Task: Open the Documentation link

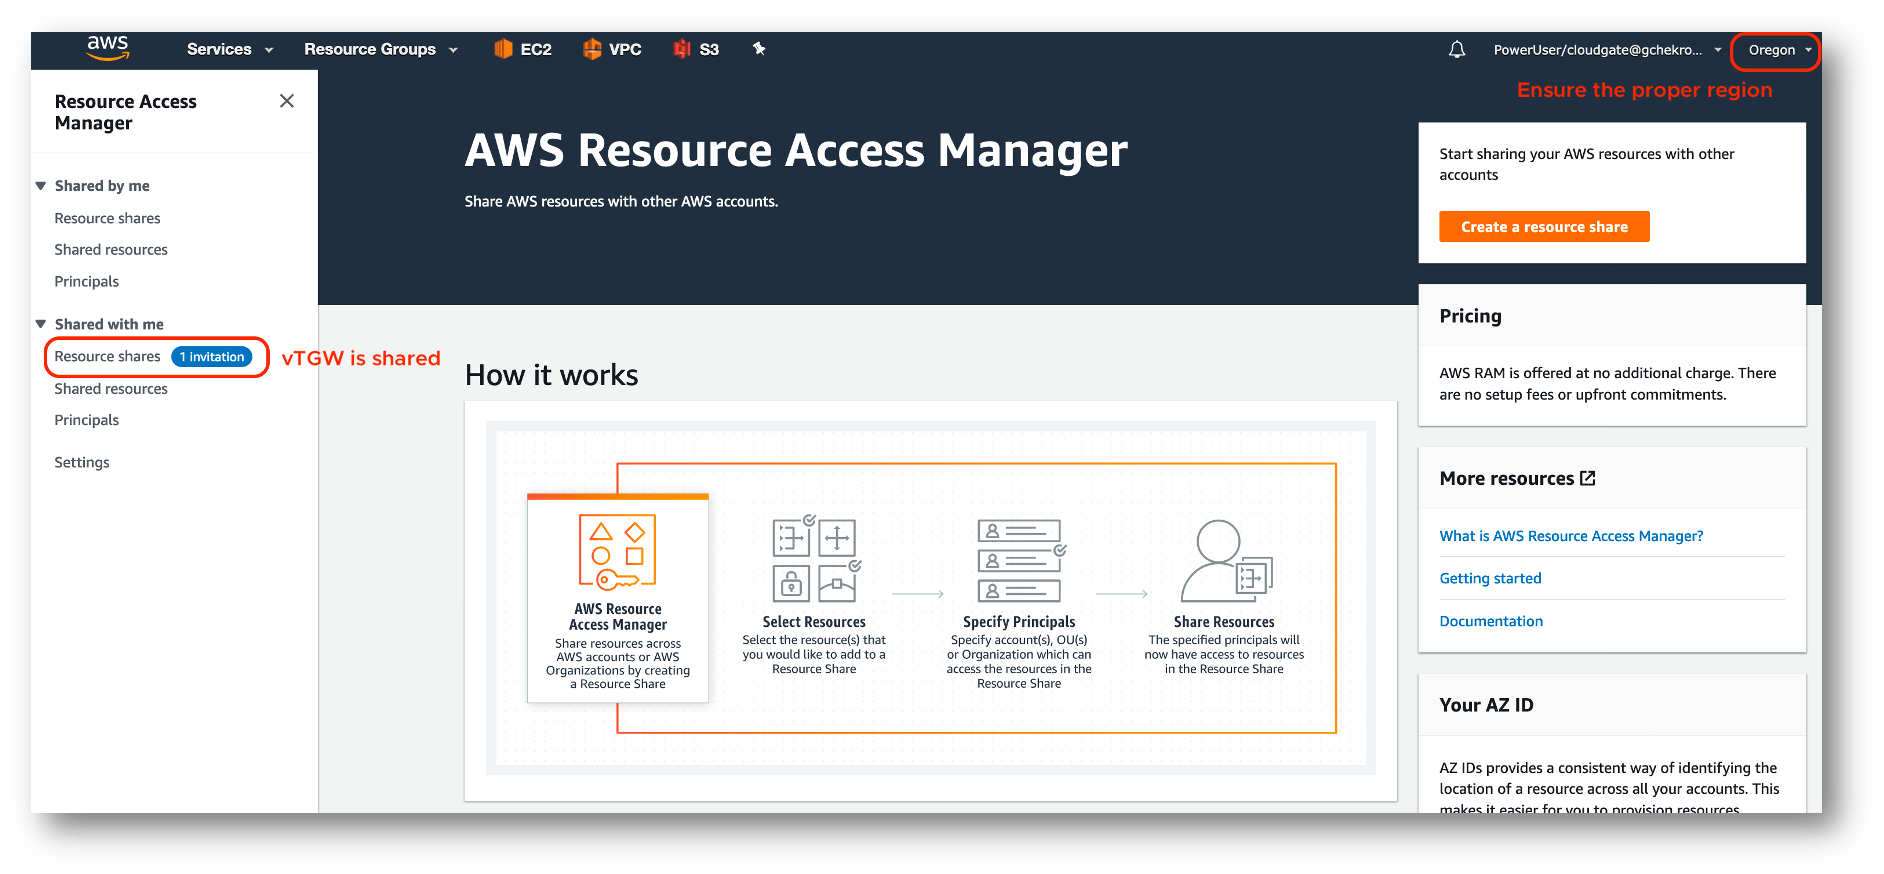Action: (1491, 621)
